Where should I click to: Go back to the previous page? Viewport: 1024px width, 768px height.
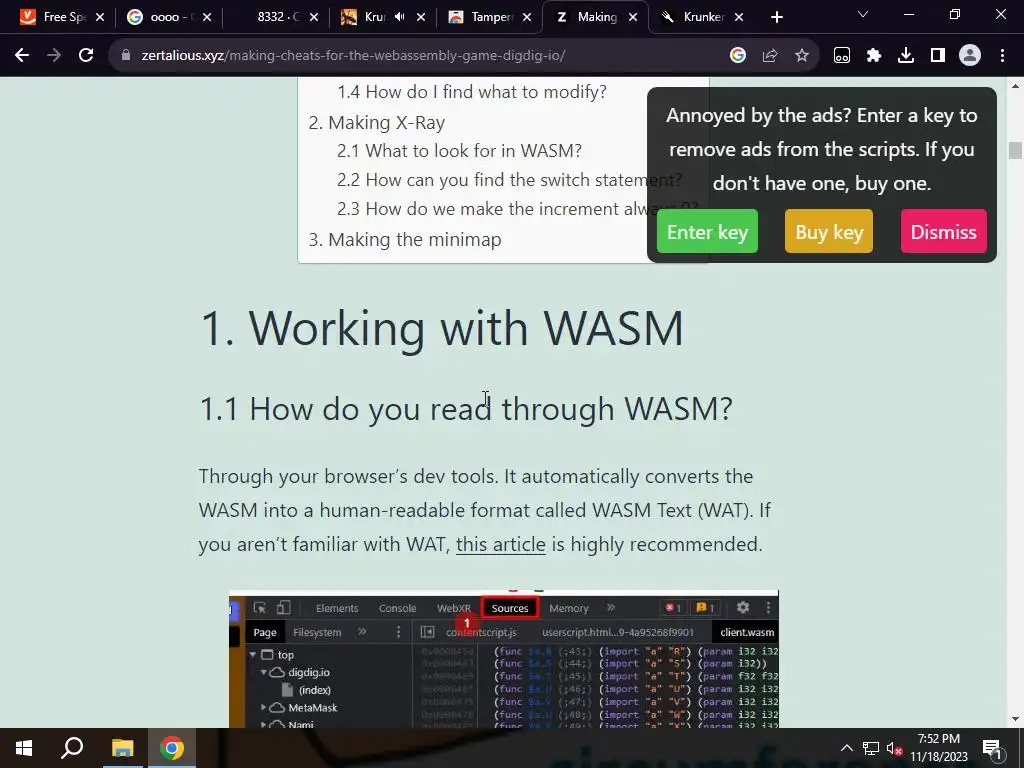[22, 56]
